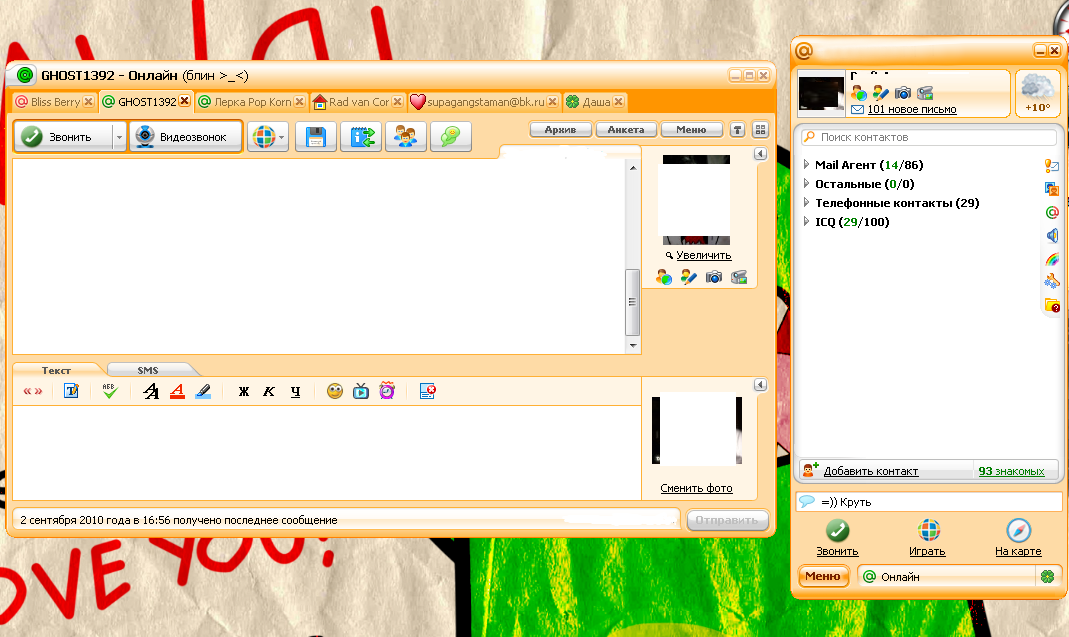Switch to the Лерка Pop Korn chat tab
The image size is (1069, 637).
(252, 102)
